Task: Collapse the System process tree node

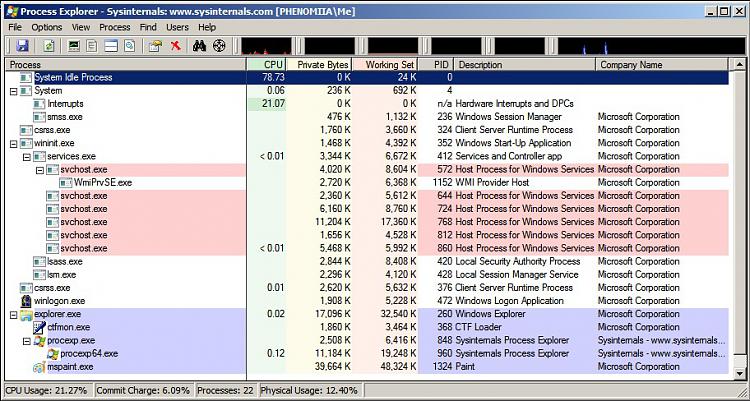Action: [x=13, y=91]
